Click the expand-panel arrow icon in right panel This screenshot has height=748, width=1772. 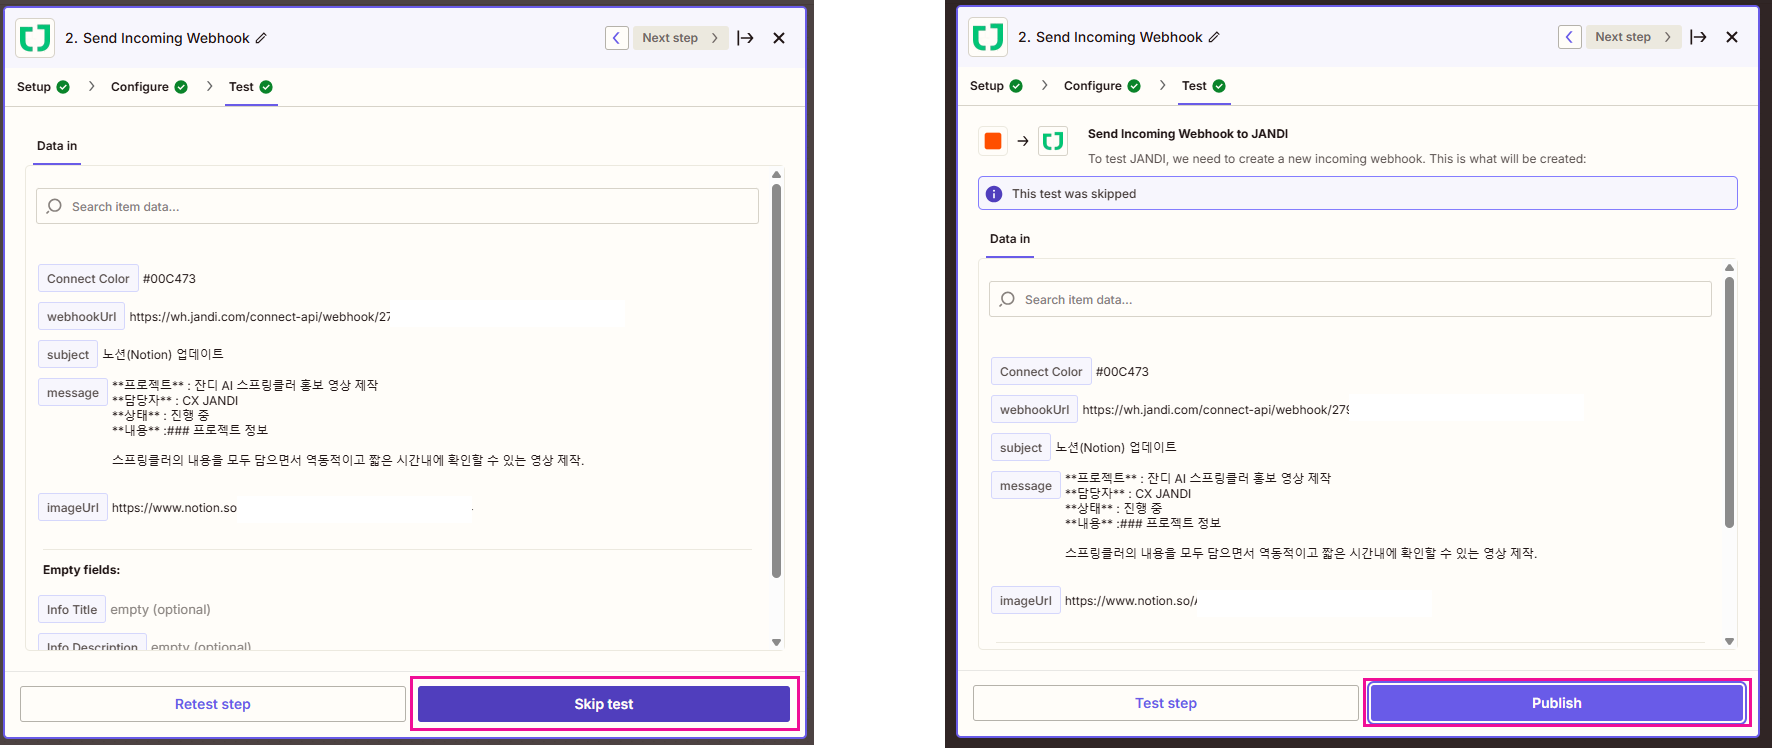1698,37
